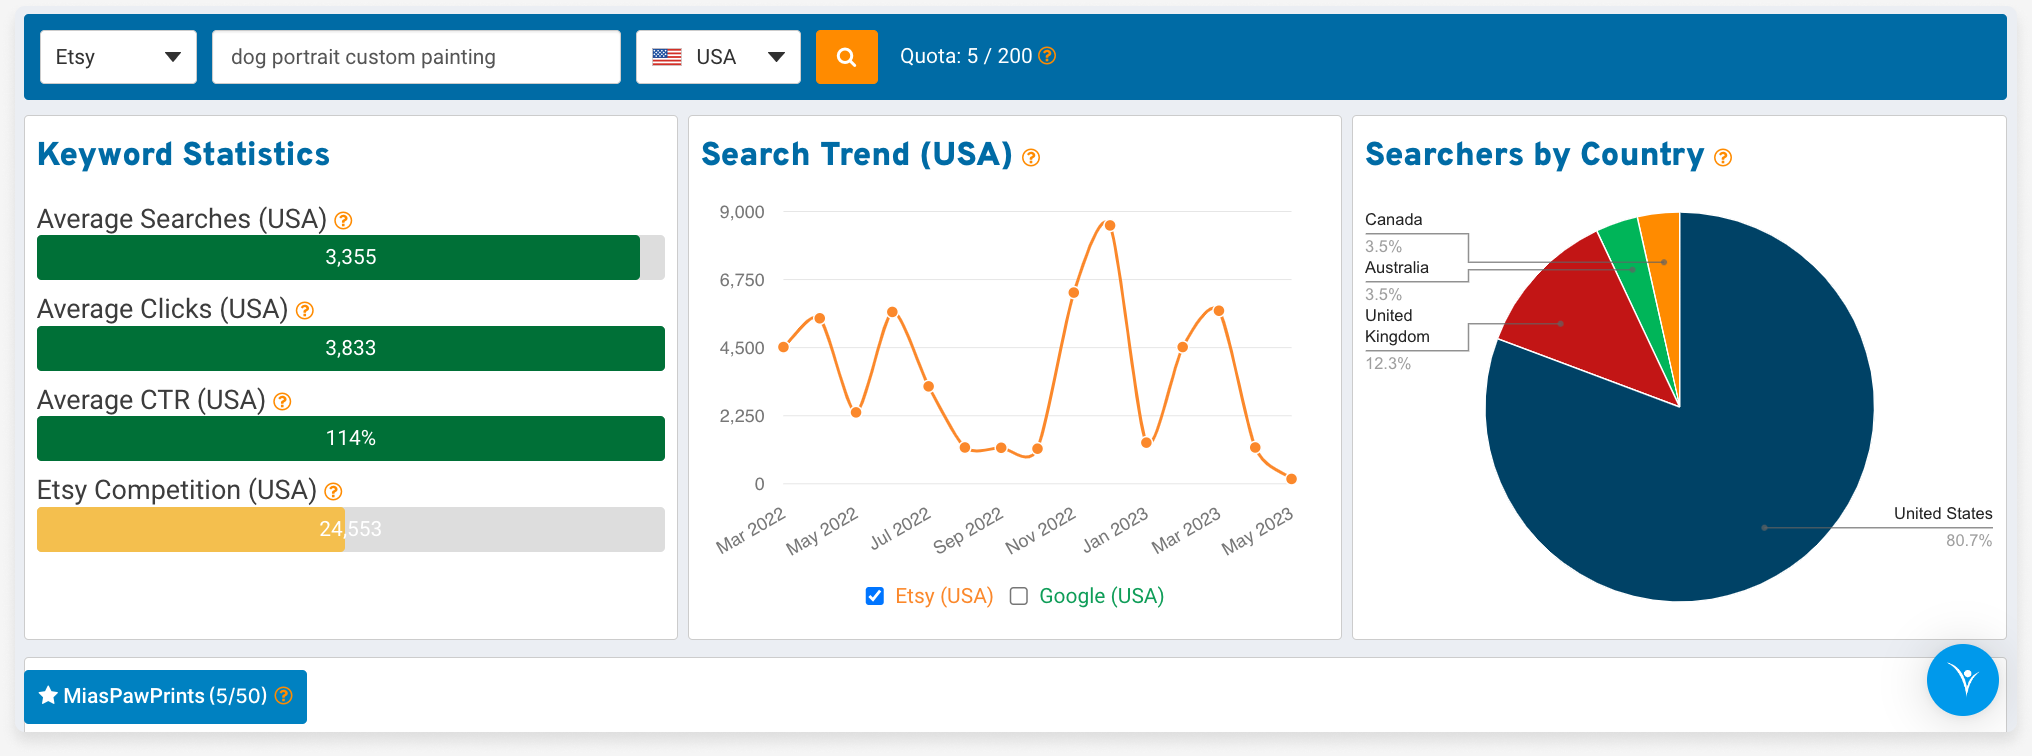Click the 80.7% value under United States
2032x756 pixels.
1969,540
